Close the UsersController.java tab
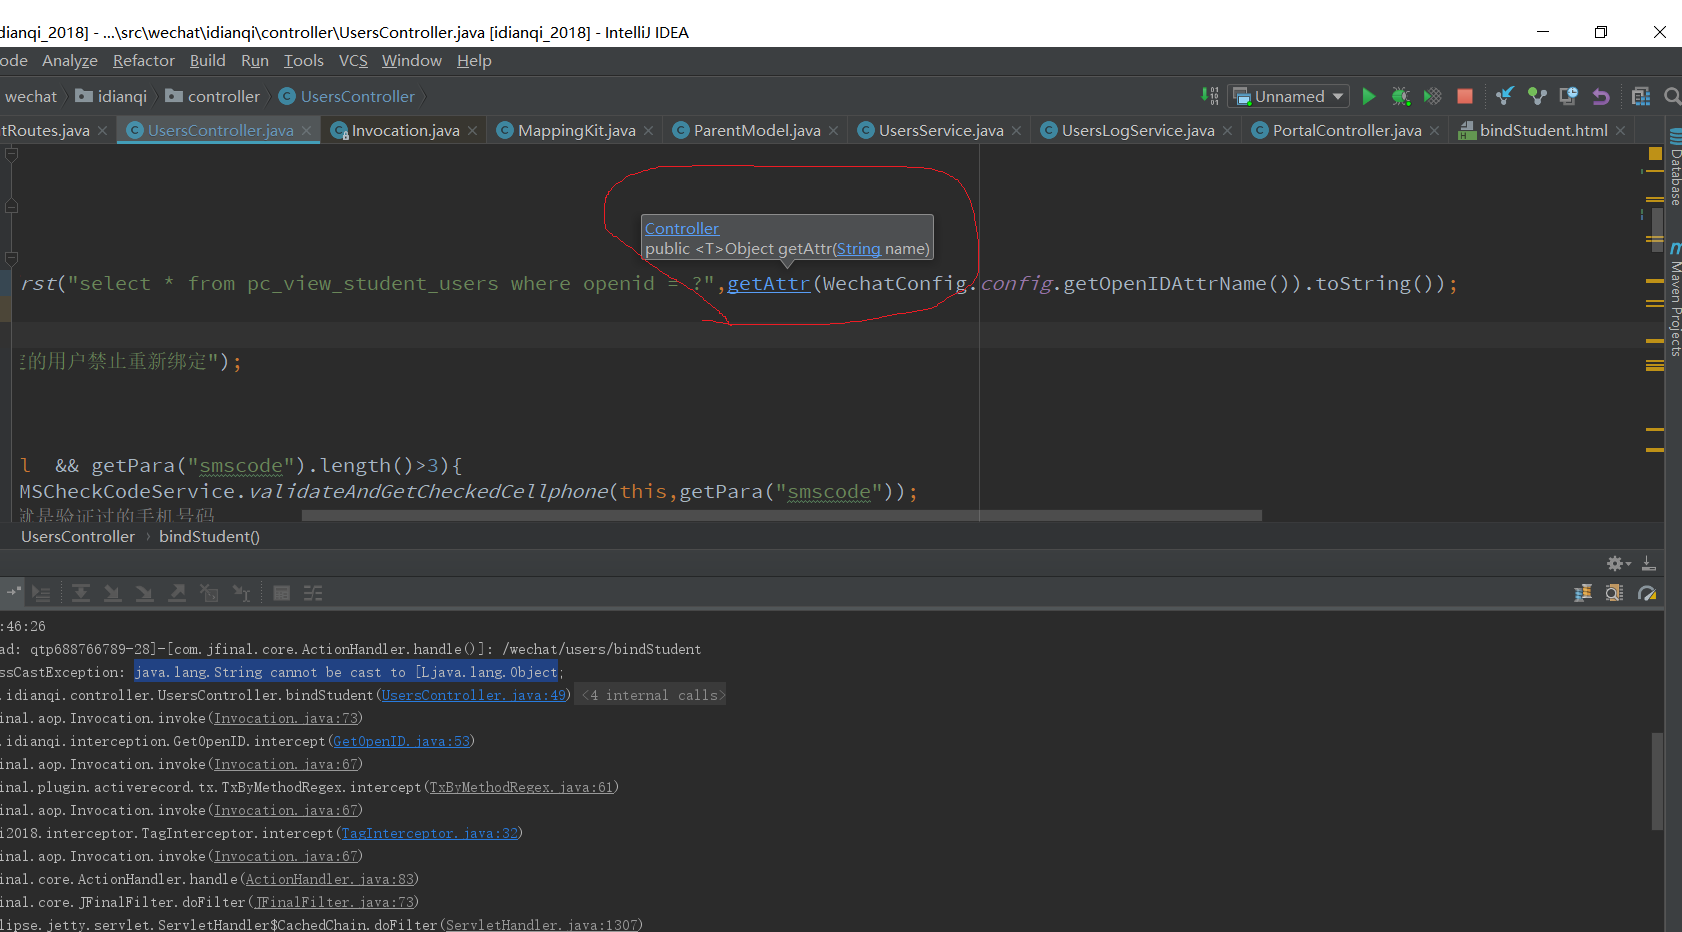This screenshot has width=1682, height=932. 307,131
